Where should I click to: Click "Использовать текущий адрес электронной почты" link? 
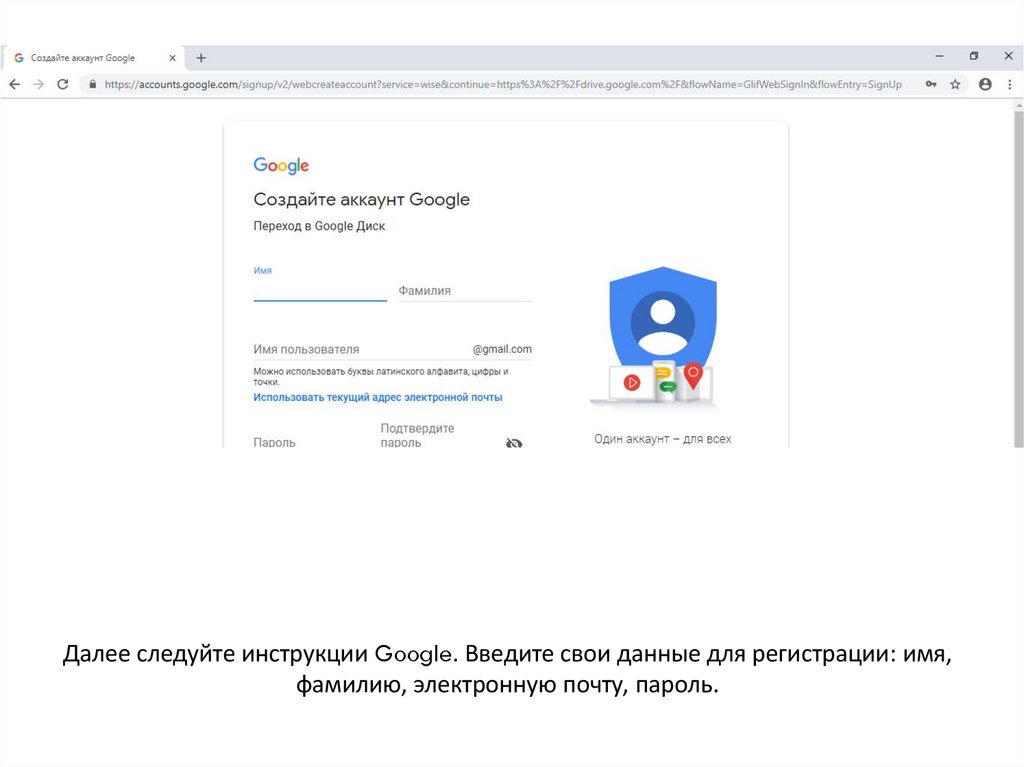378,397
